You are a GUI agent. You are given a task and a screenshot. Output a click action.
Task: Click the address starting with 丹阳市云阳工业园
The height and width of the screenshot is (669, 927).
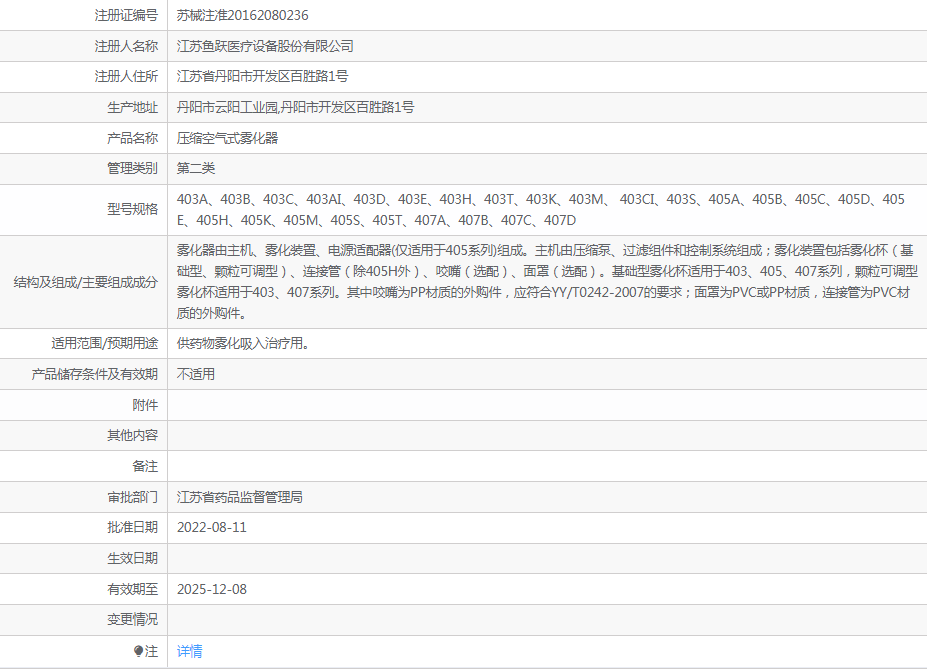point(295,108)
